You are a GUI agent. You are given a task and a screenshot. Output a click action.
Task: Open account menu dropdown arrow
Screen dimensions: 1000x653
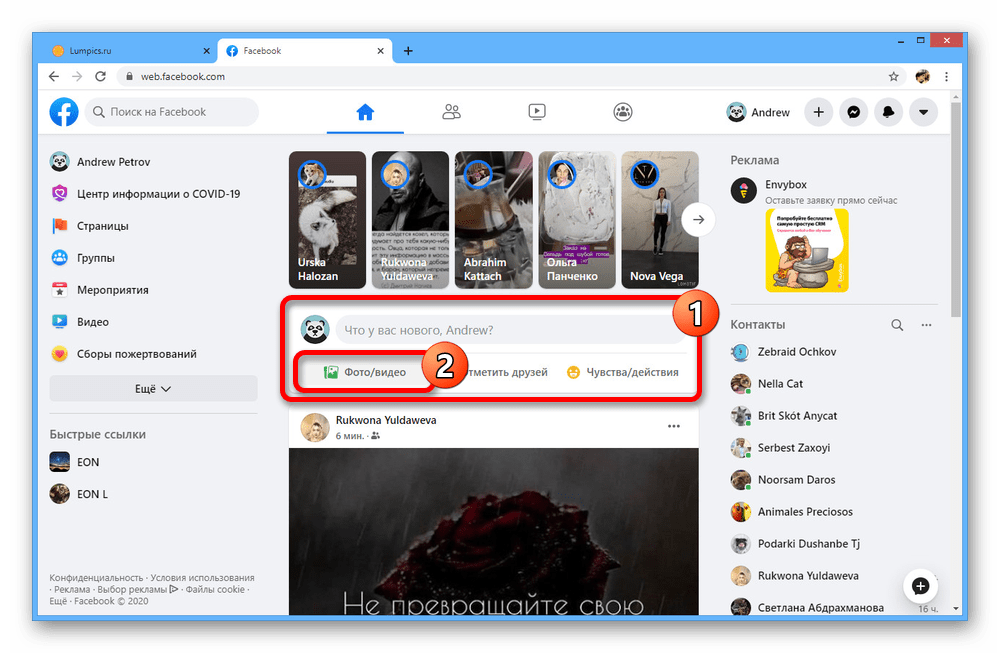[923, 113]
